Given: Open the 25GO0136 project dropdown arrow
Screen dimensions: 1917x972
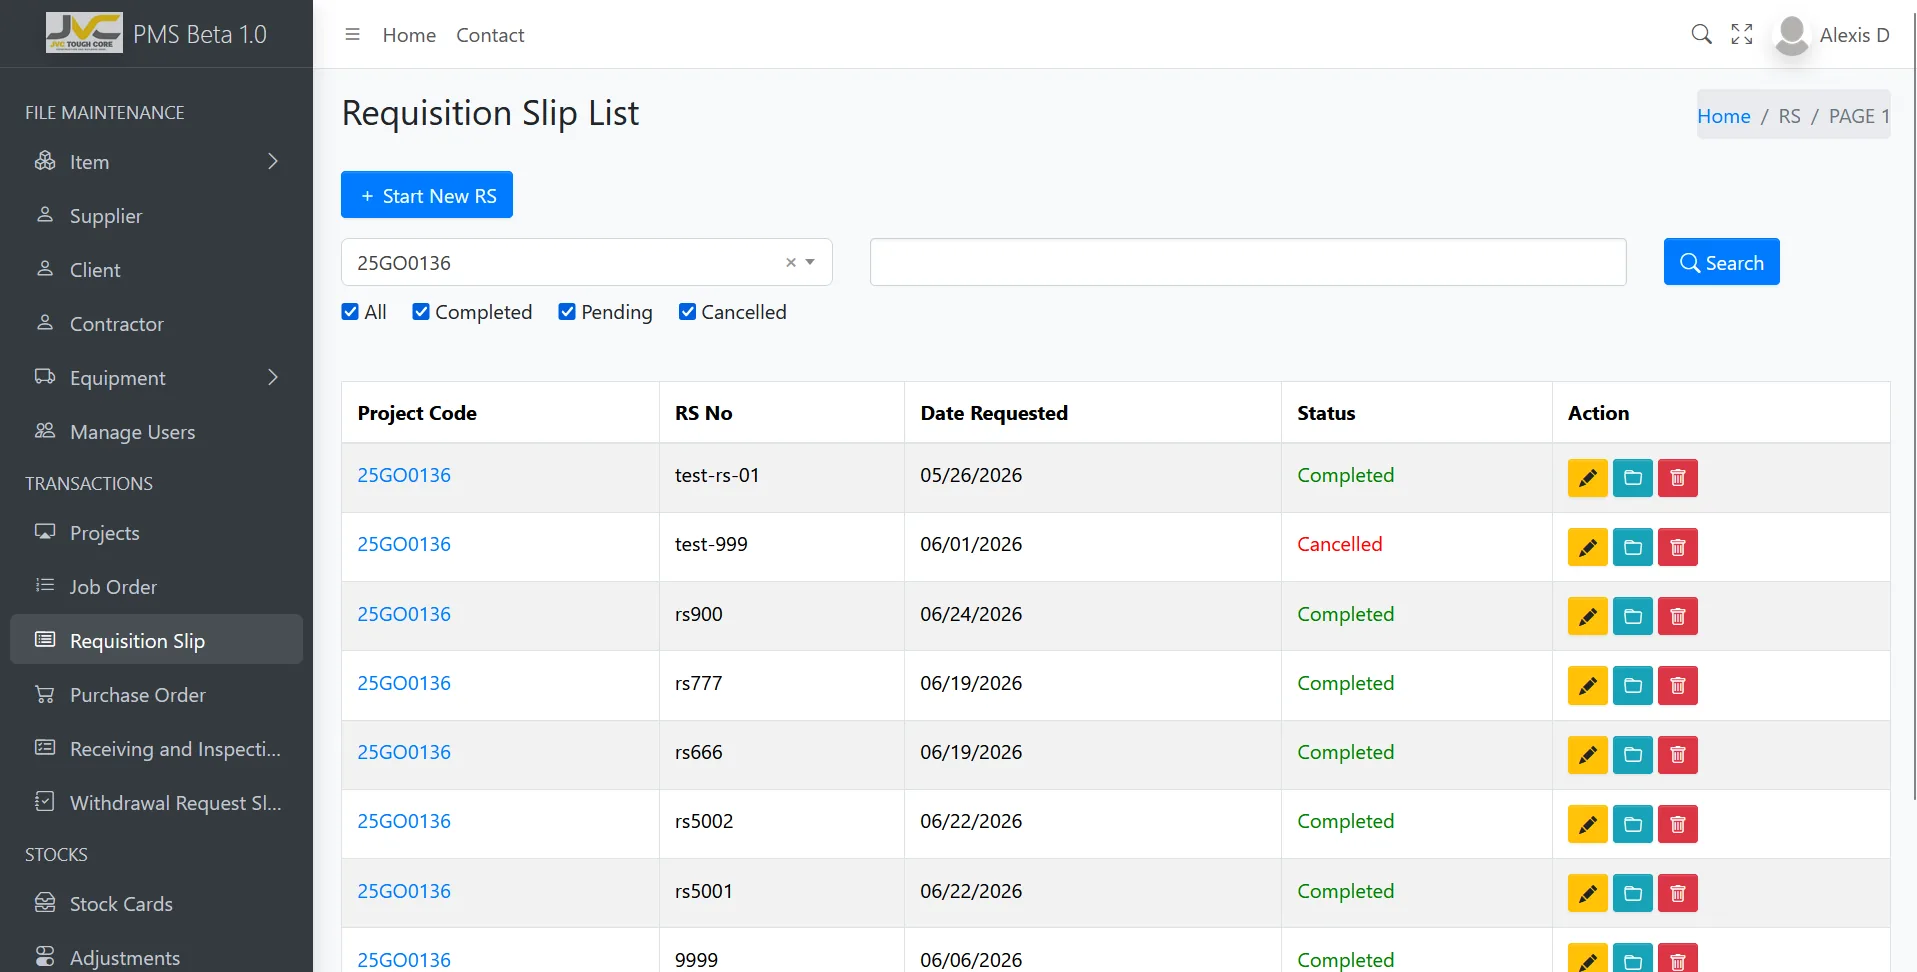Looking at the screenshot, I should click(x=810, y=262).
